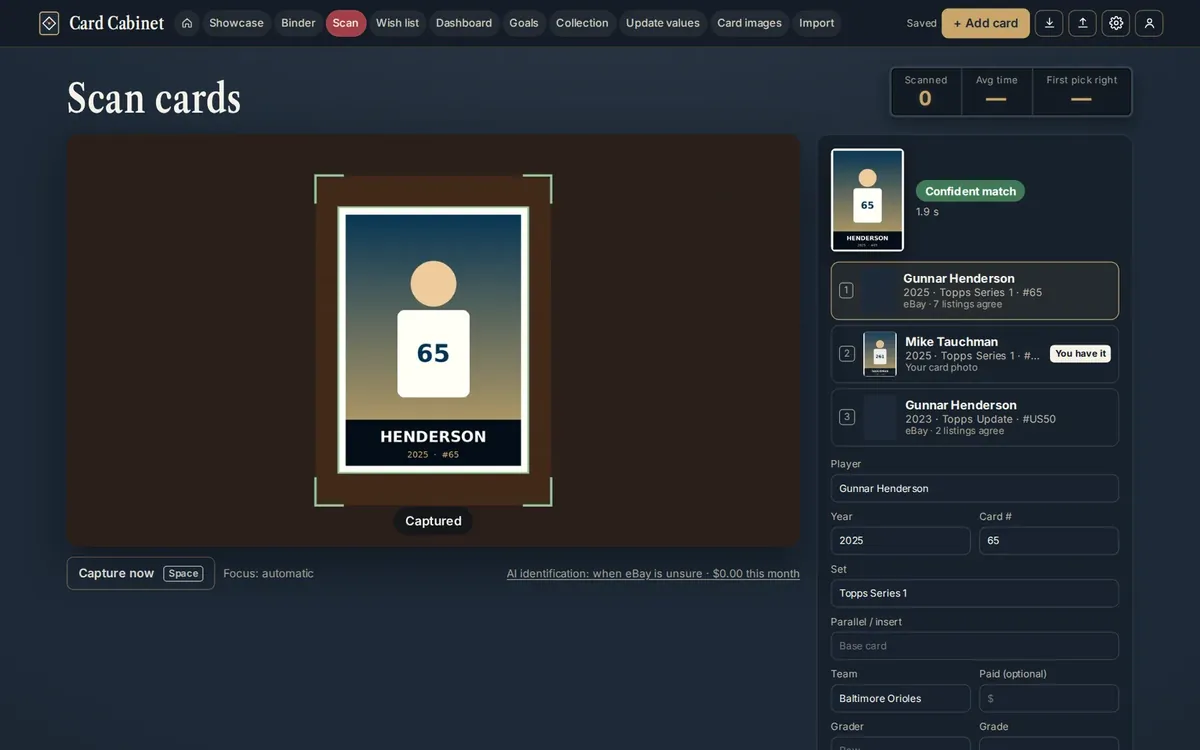Viewport: 1200px width, 750px height.
Task: Click the captured card in camera preview
Action: (x=433, y=340)
